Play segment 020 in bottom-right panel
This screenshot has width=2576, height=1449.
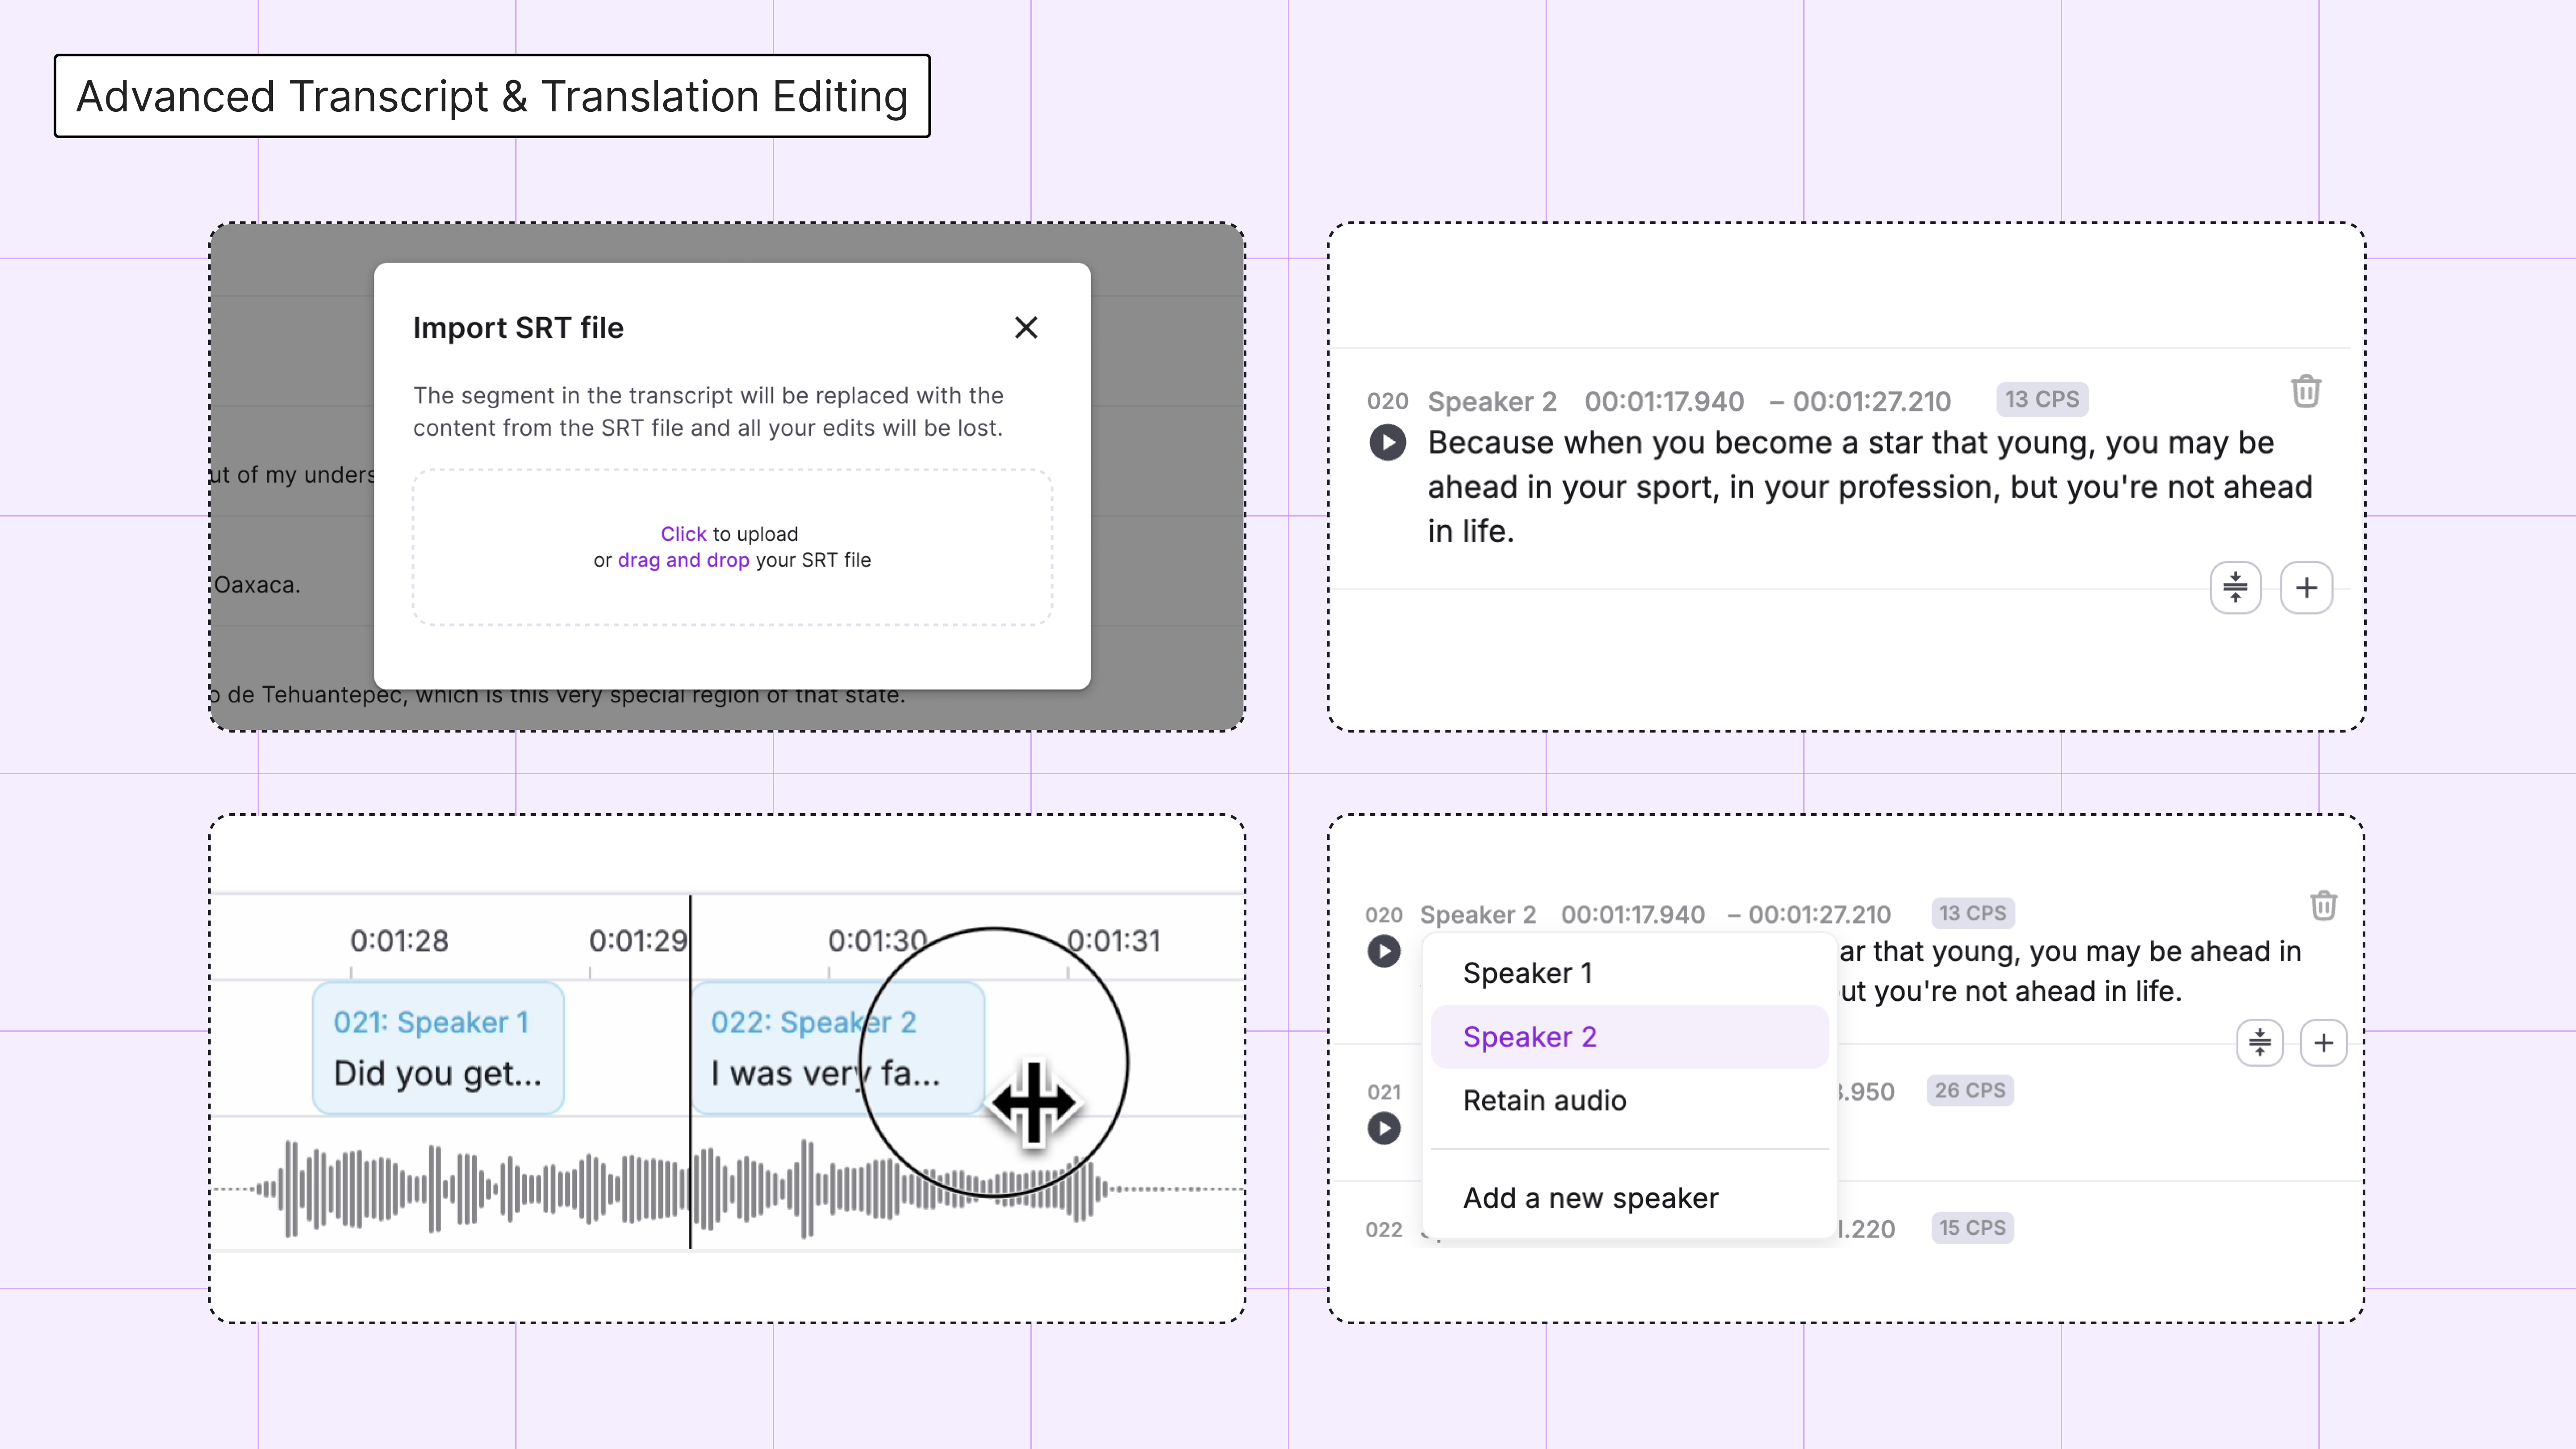click(1384, 951)
